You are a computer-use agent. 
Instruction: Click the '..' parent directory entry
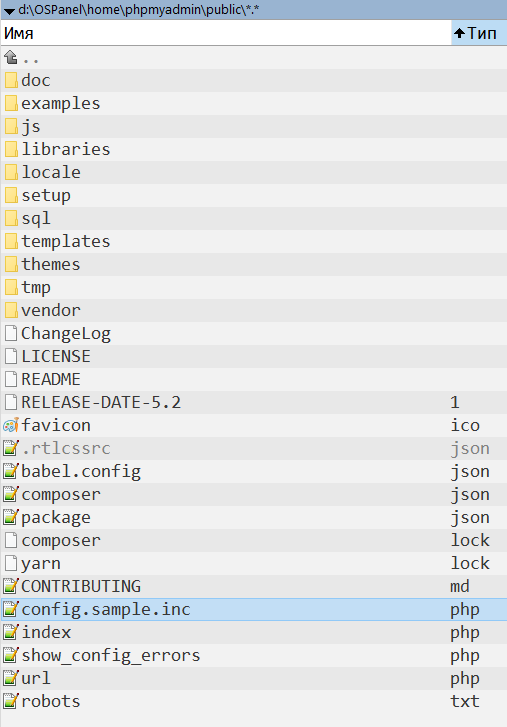point(31,59)
